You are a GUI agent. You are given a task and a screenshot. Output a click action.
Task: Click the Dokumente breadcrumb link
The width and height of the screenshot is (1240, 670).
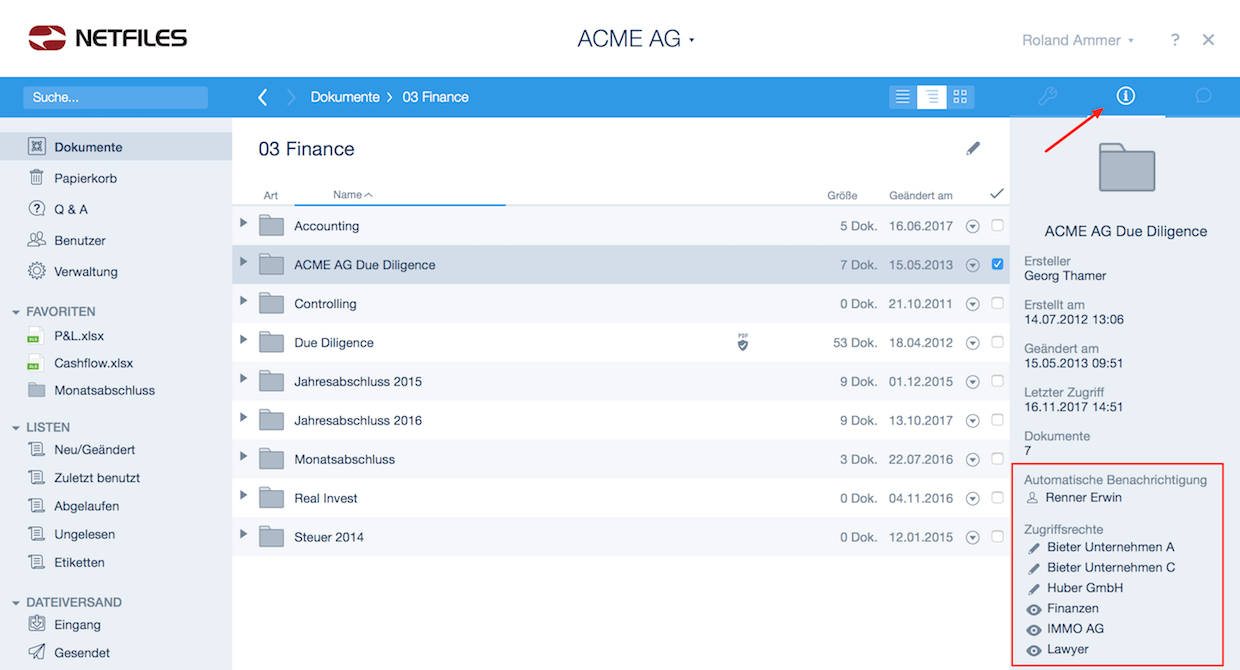click(x=345, y=97)
